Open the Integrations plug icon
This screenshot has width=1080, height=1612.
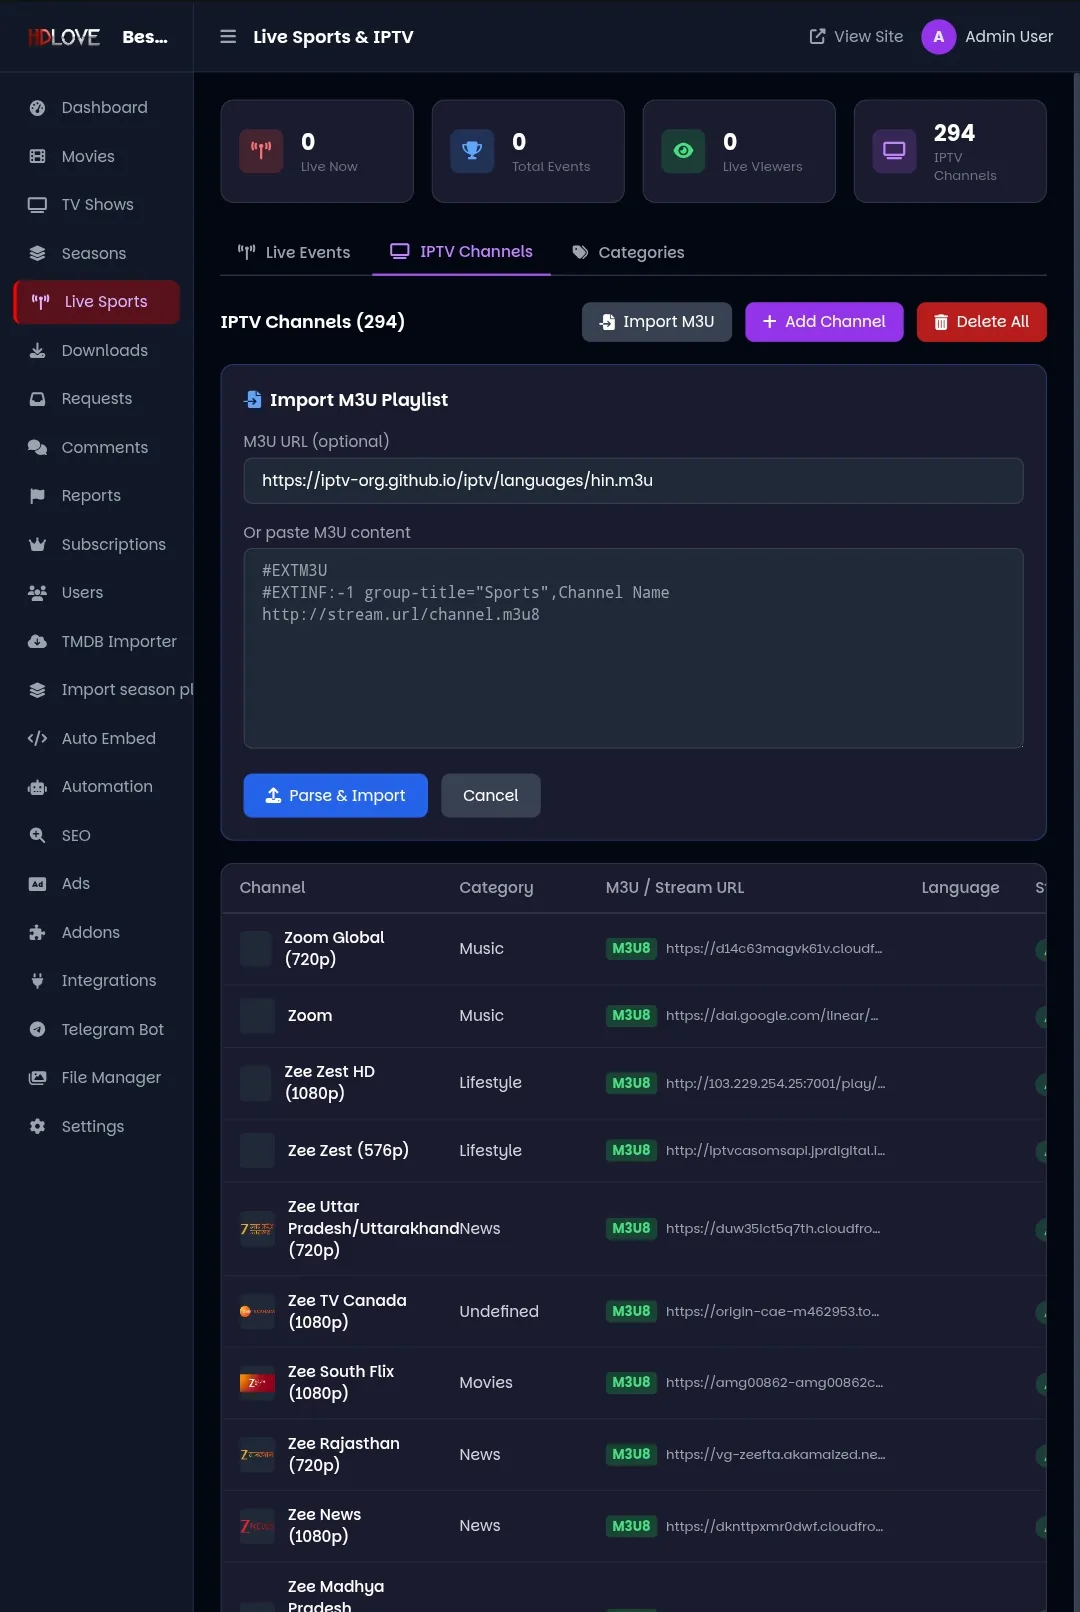[37, 981]
